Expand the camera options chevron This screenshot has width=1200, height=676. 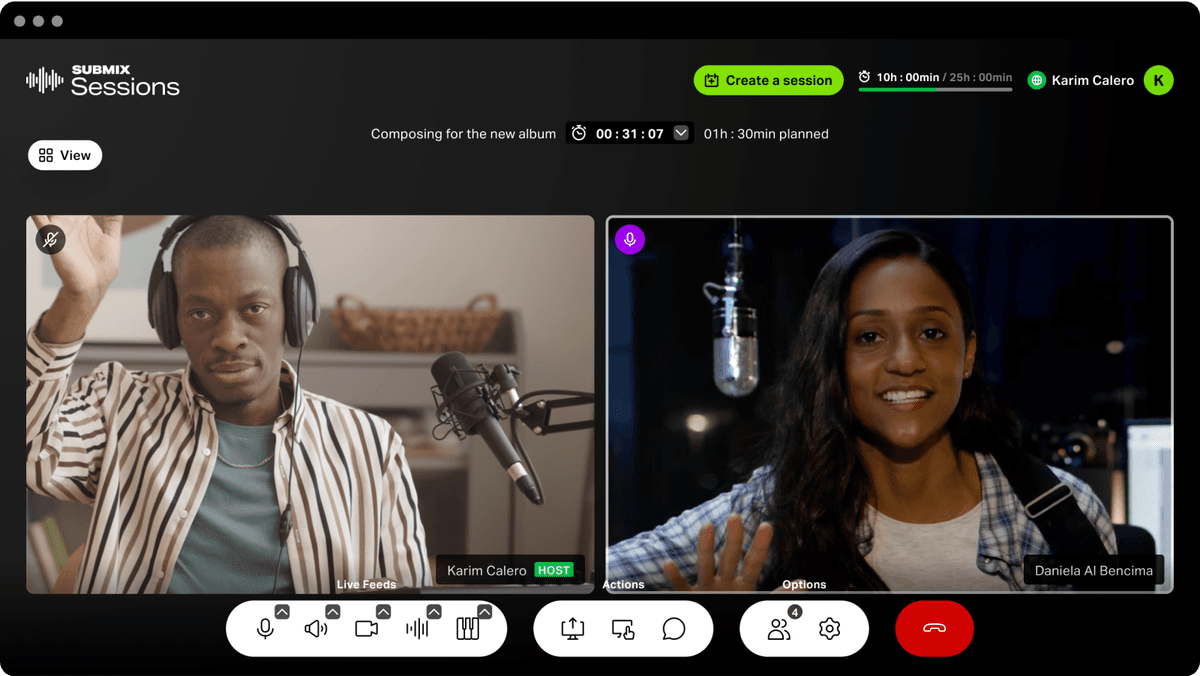(383, 612)
